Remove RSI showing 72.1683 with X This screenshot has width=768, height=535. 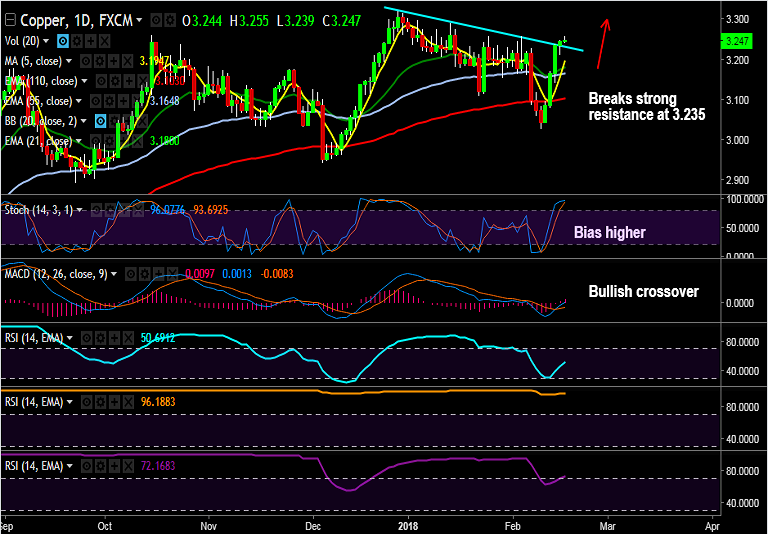click(128, 466)
